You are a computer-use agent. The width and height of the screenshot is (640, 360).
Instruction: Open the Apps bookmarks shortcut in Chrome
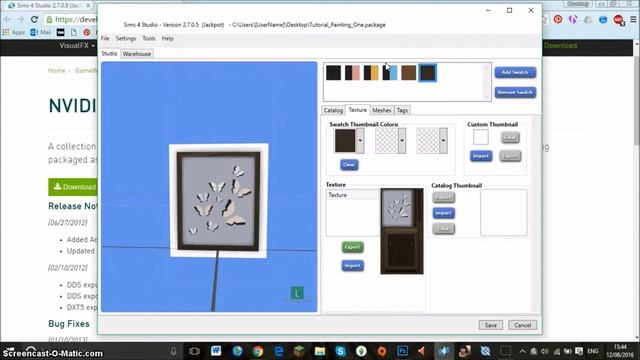click(13, 32)
